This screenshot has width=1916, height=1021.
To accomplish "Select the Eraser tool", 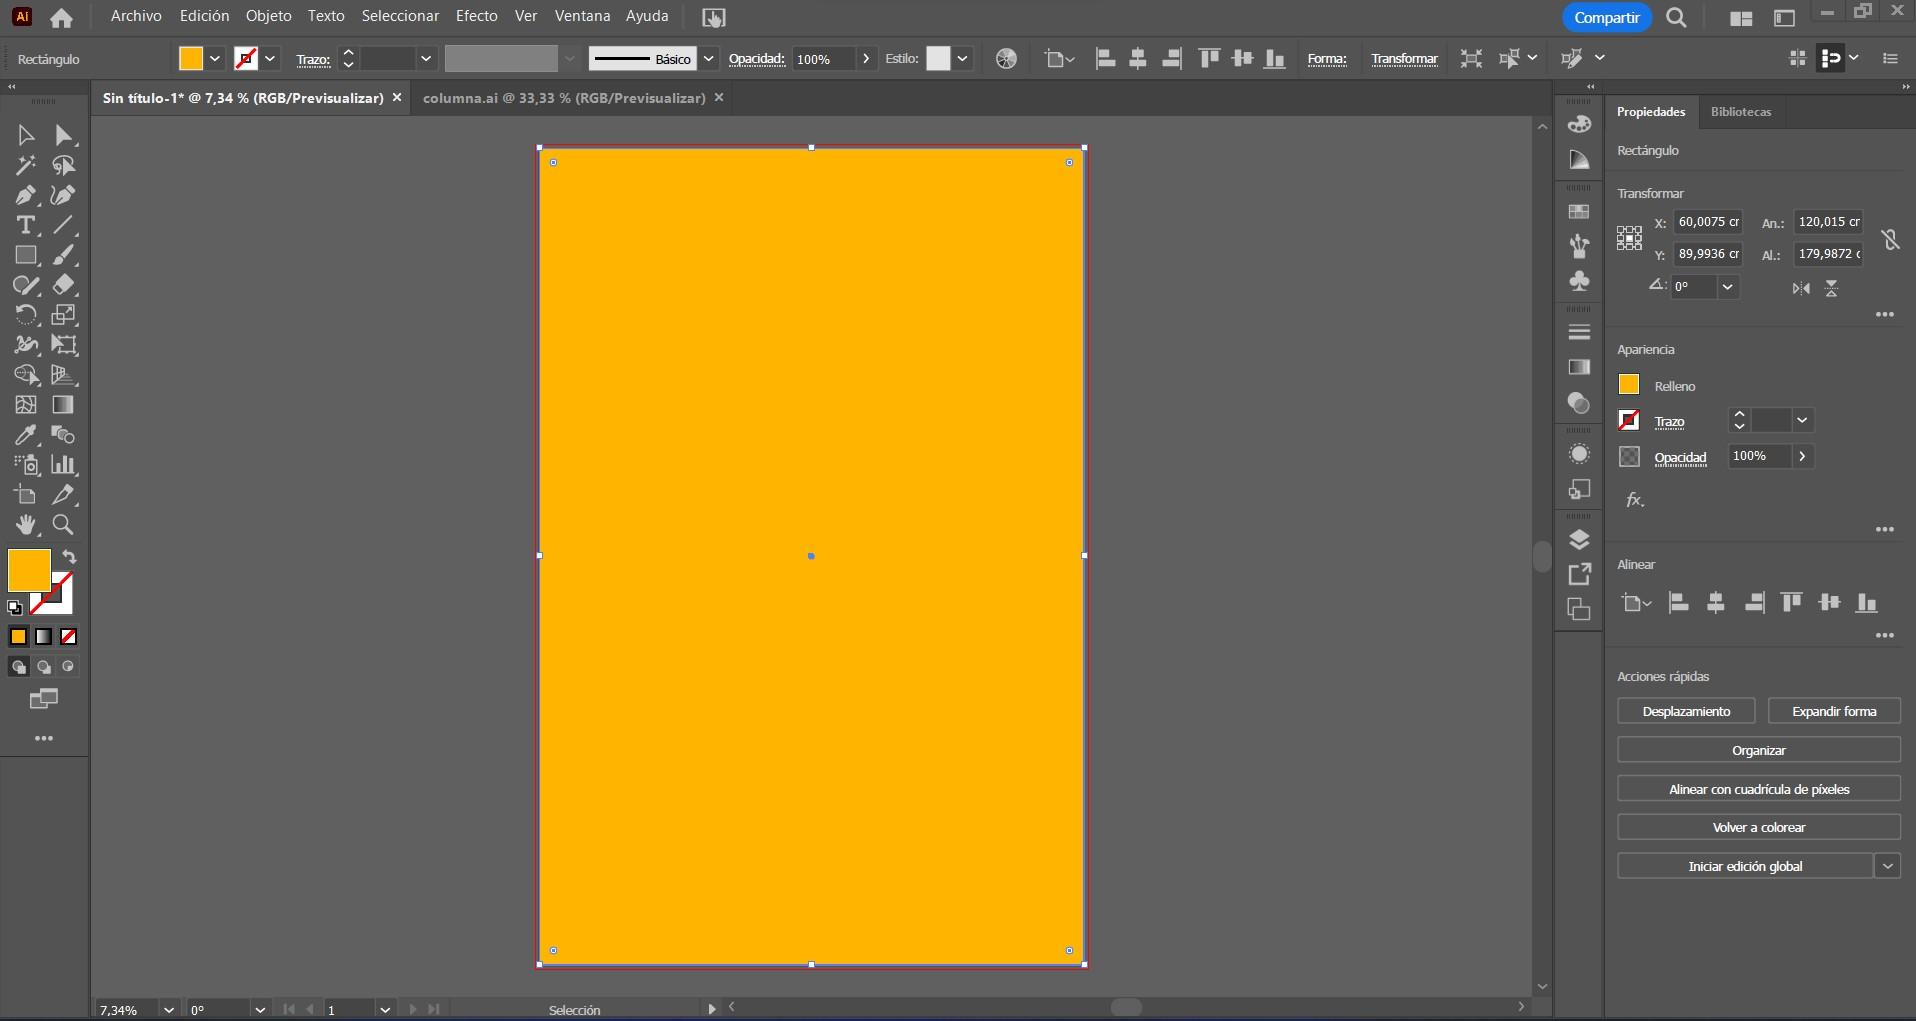I will 64,285.
